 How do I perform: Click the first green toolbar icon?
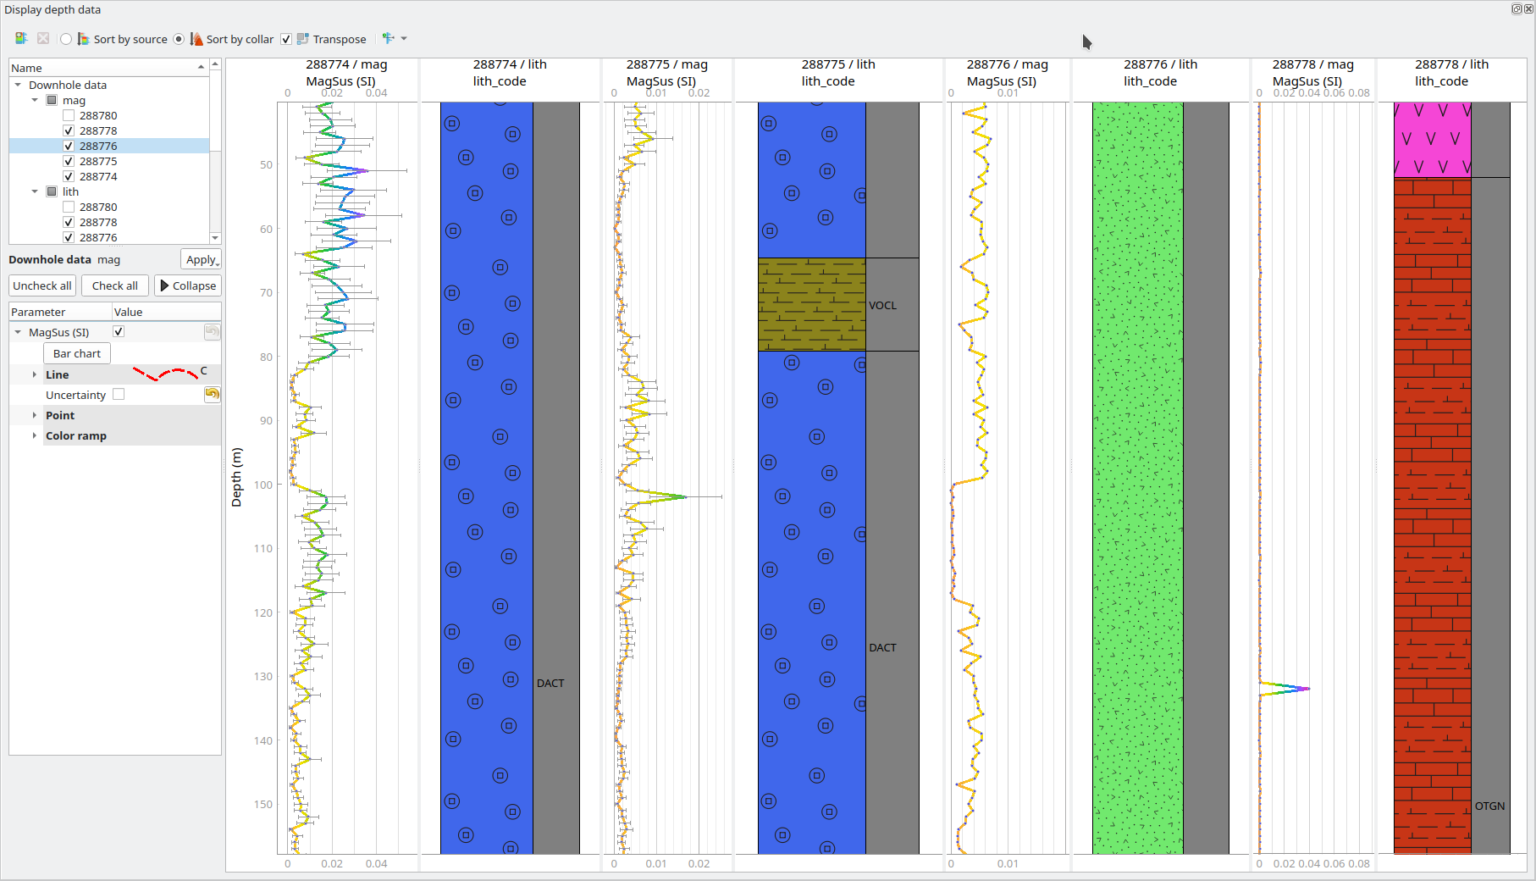point(20,39)
